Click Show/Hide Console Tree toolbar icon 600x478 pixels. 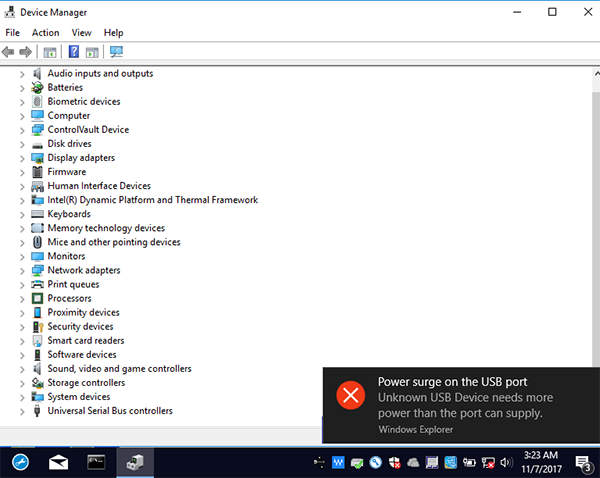[x=50, y=52]
